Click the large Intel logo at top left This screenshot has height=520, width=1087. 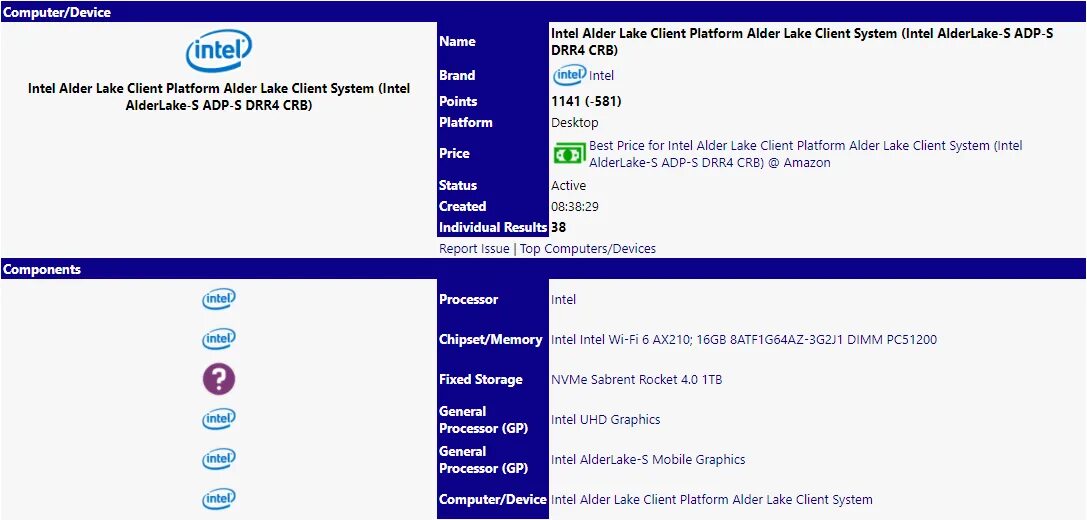click(218, 50)
